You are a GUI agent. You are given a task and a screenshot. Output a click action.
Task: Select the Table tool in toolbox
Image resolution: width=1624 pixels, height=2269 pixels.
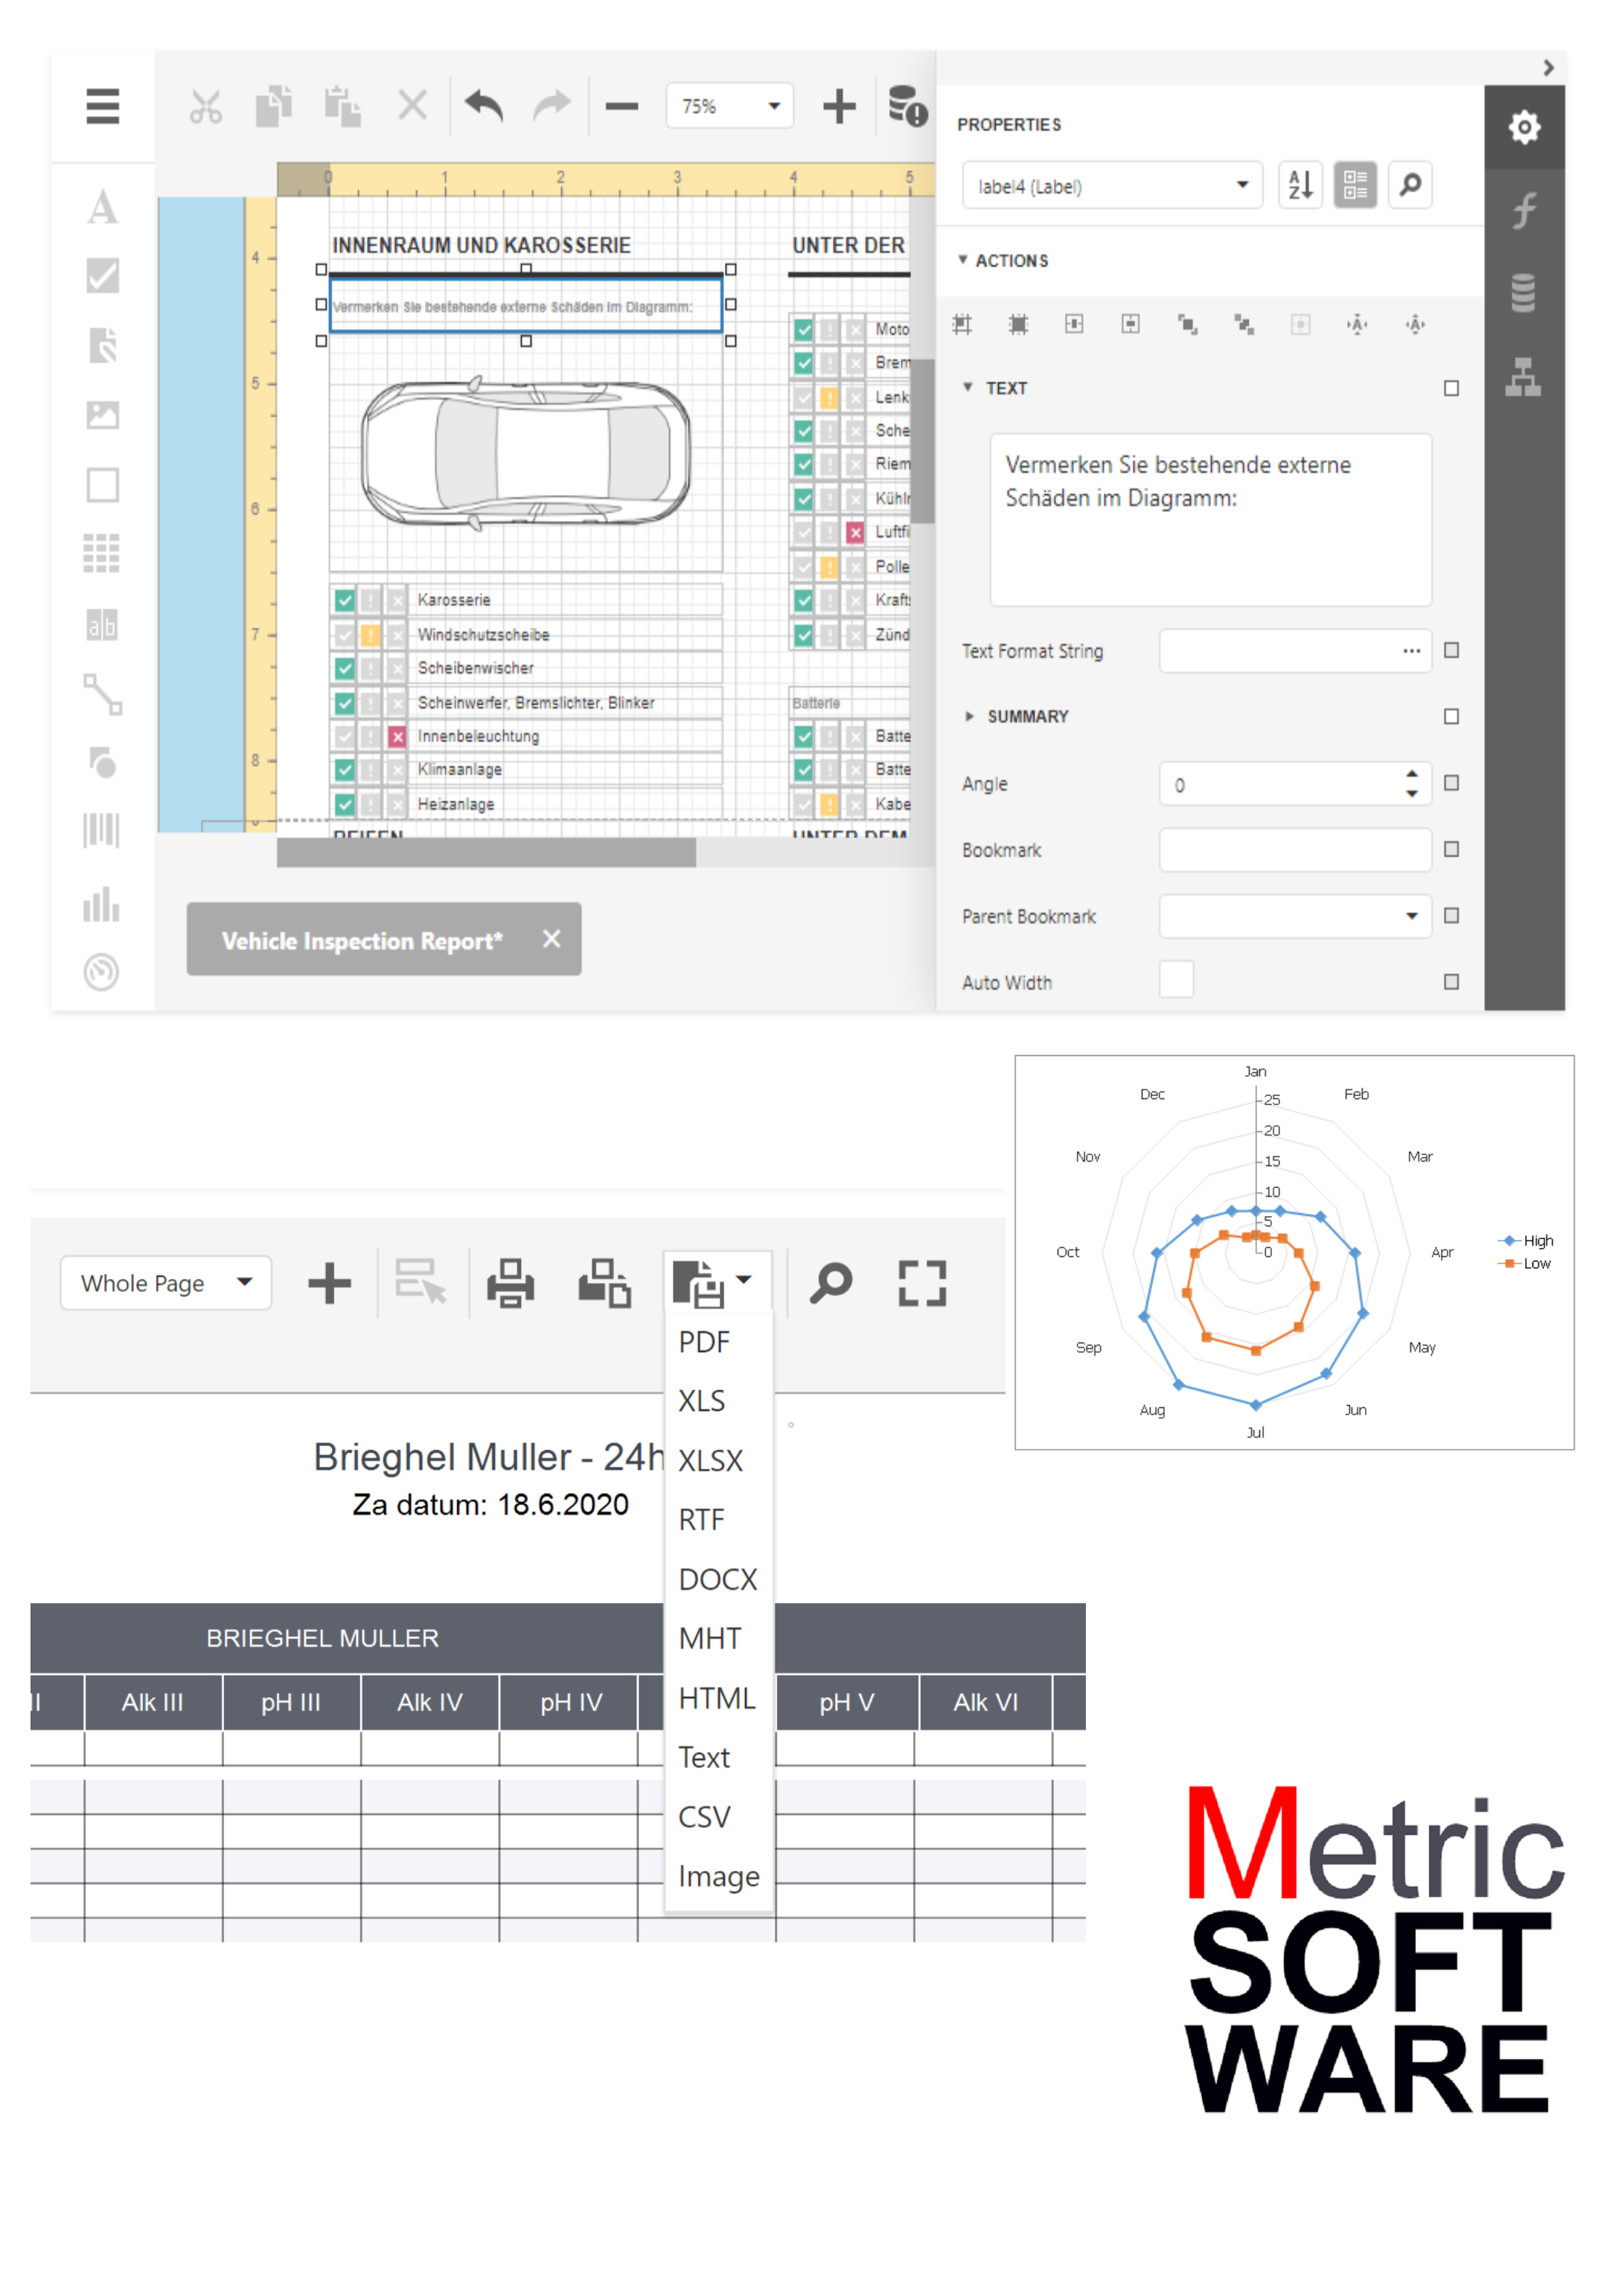coord(102,553)
